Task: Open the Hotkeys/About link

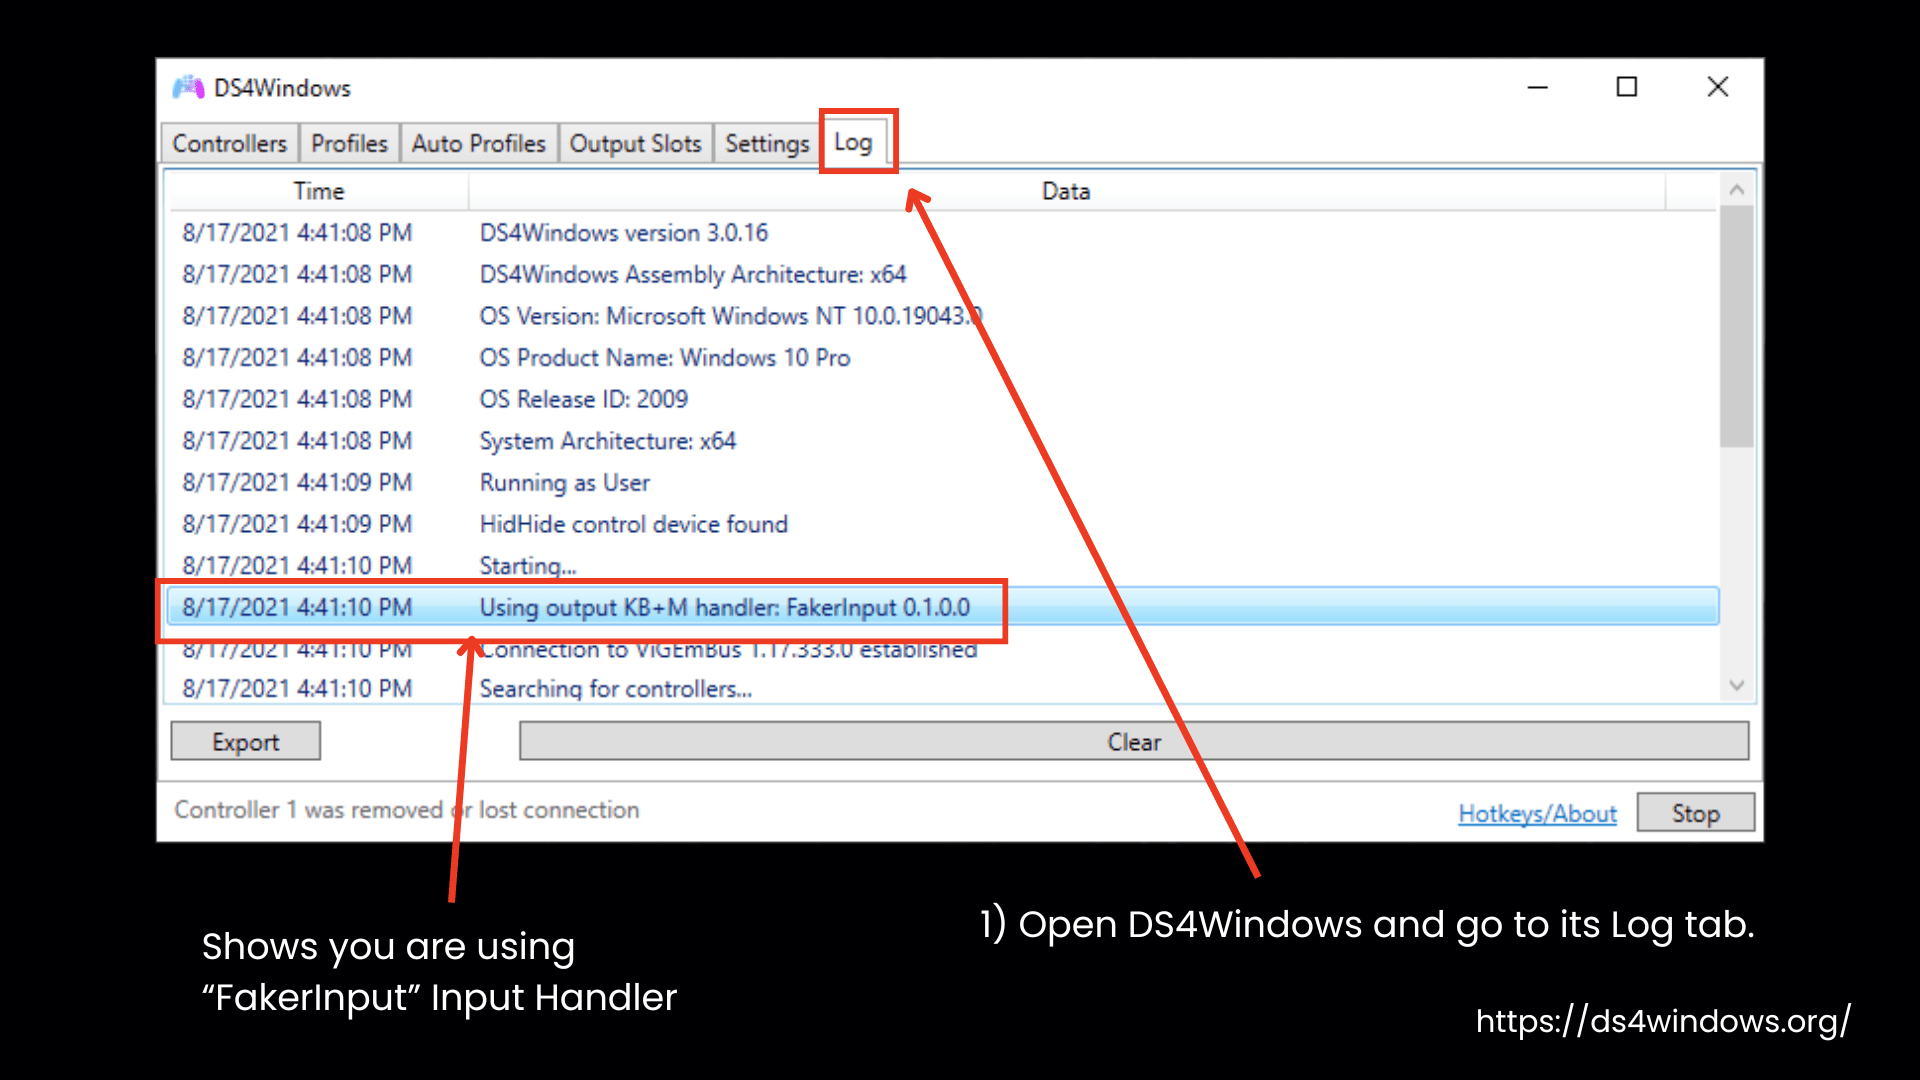Action: pos(1538,813)
